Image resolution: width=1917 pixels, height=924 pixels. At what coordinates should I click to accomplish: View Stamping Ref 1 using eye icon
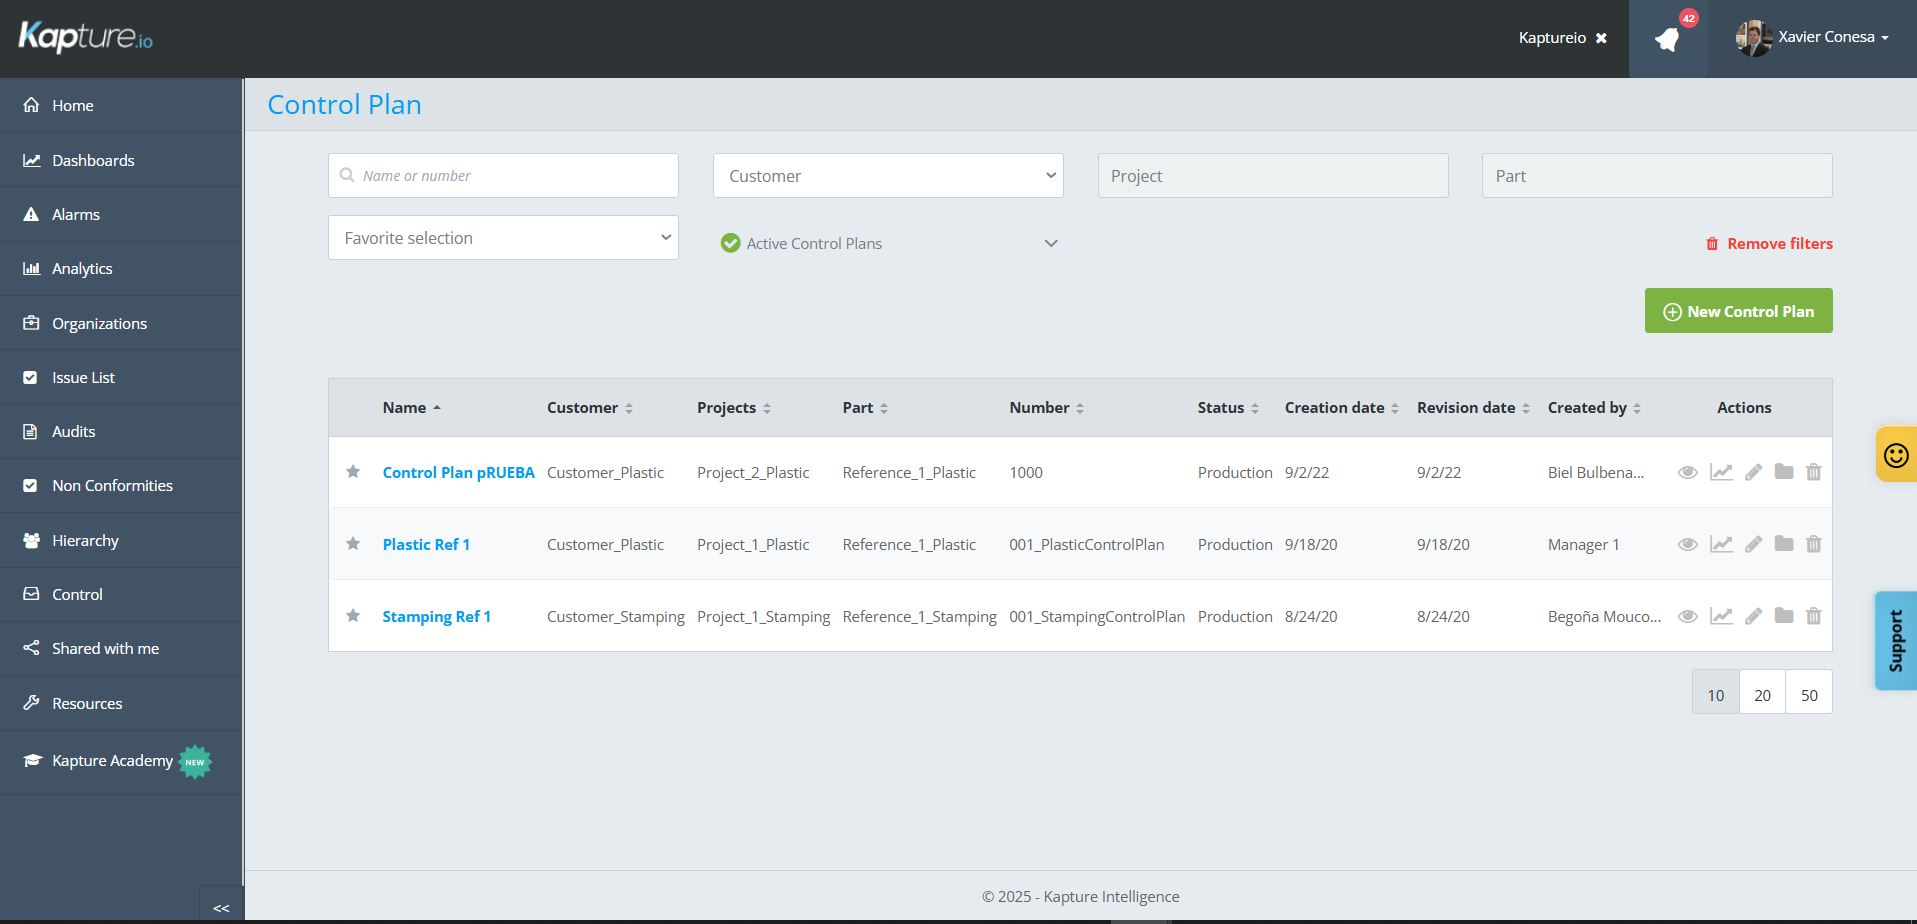pos(1687,616)
